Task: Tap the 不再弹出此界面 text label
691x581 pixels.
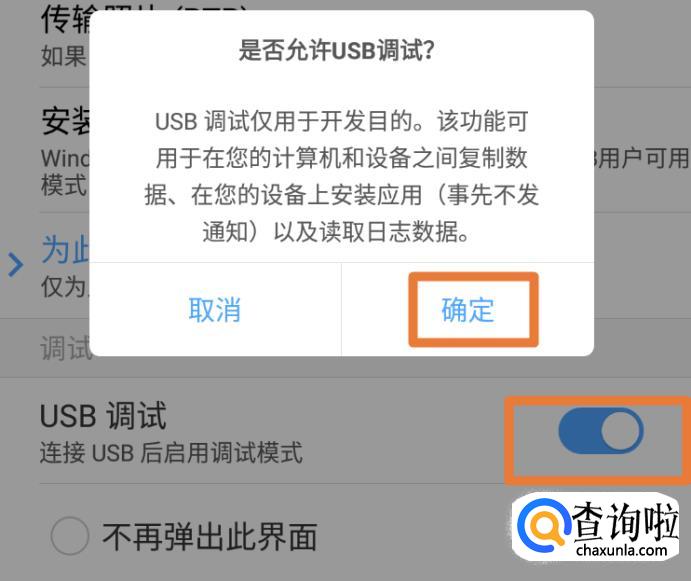Action: pyautogui.click(x=210, y=536)
